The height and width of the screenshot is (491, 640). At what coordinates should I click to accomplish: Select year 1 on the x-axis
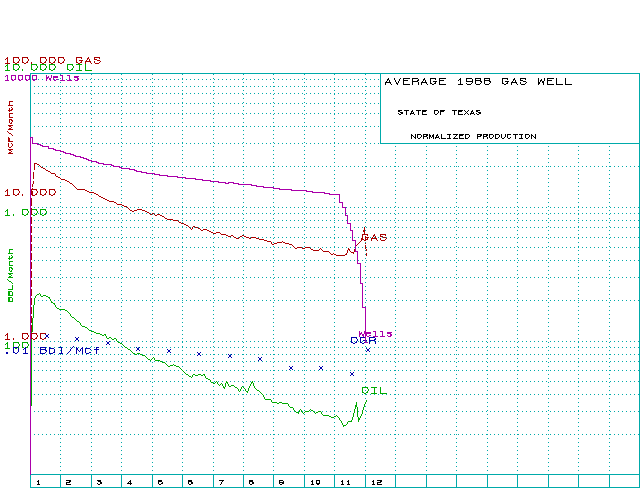click(x=38, y=482)
